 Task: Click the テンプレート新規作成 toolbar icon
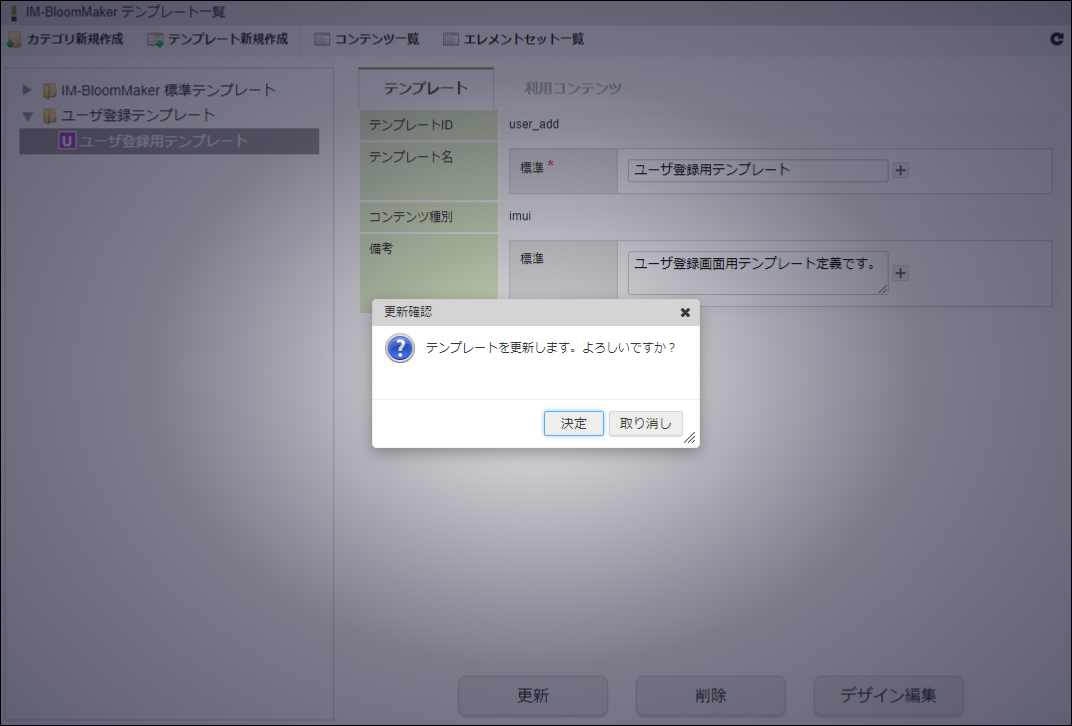tap(155, 40)
